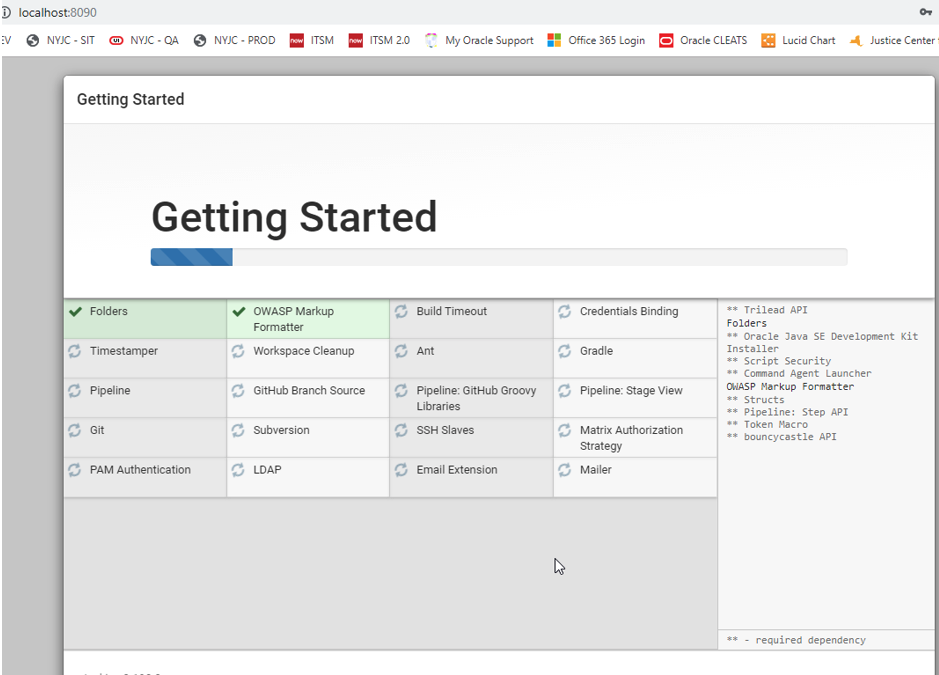Click the Mailer plugin sync icon
Screen dimensions: 939x675
564,470
